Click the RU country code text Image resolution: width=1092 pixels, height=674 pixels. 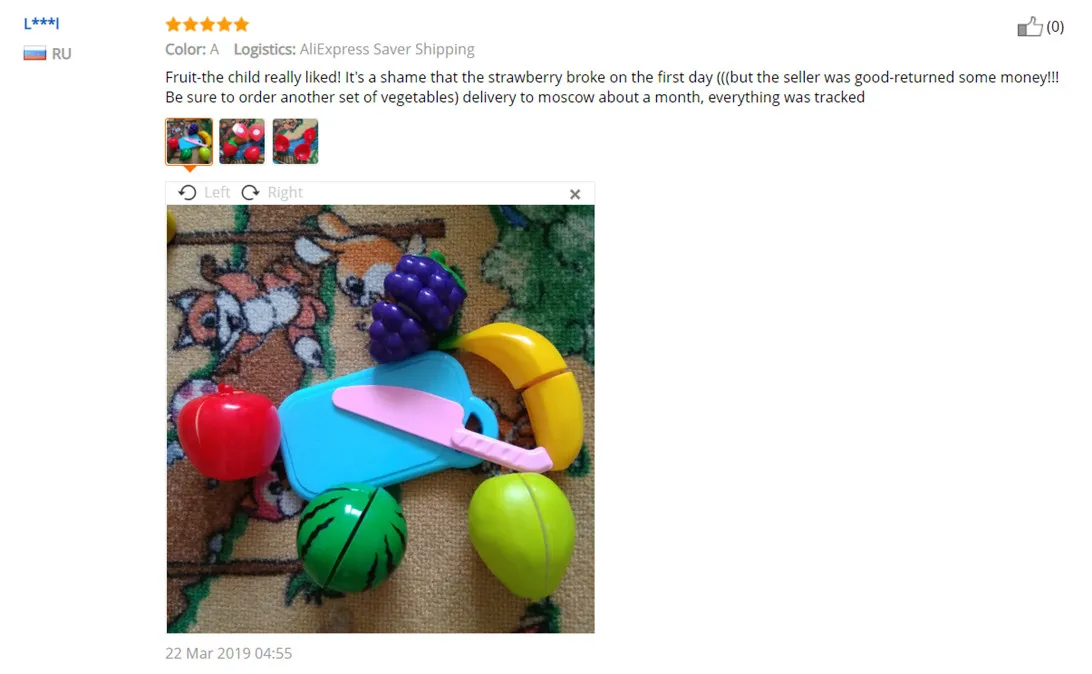[61, 54]
